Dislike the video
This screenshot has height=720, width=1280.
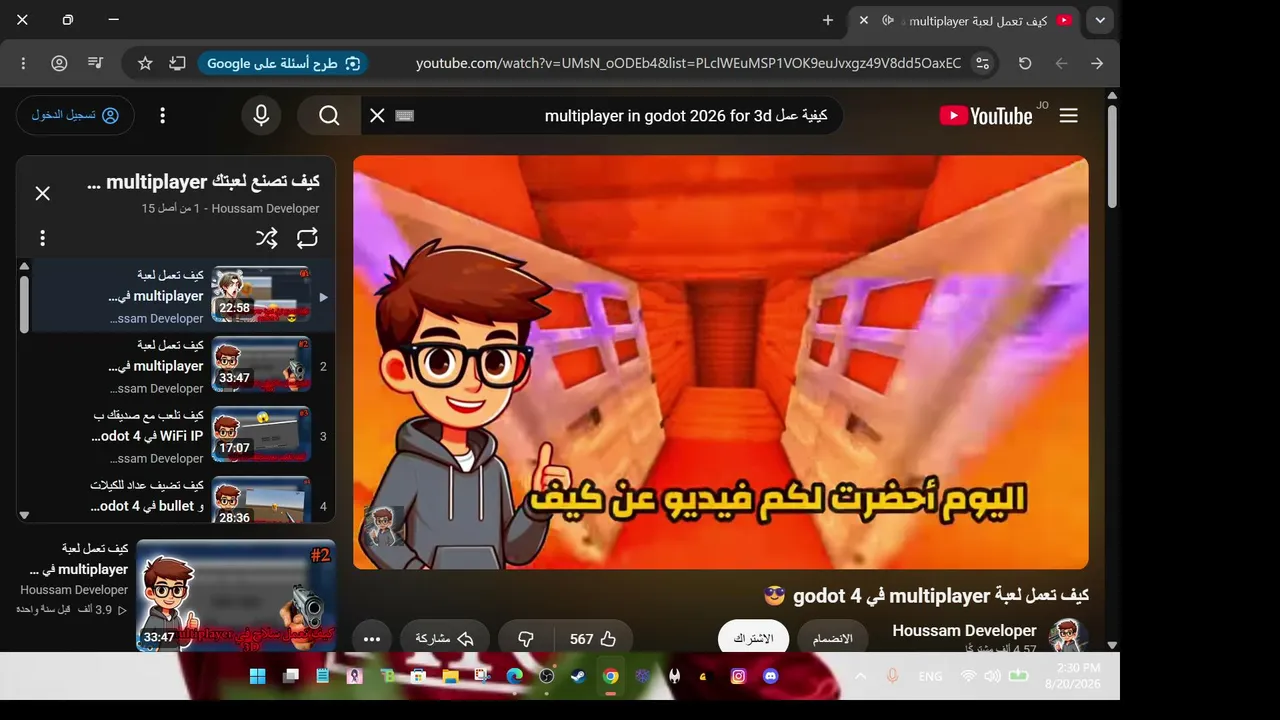coord(526,639)
